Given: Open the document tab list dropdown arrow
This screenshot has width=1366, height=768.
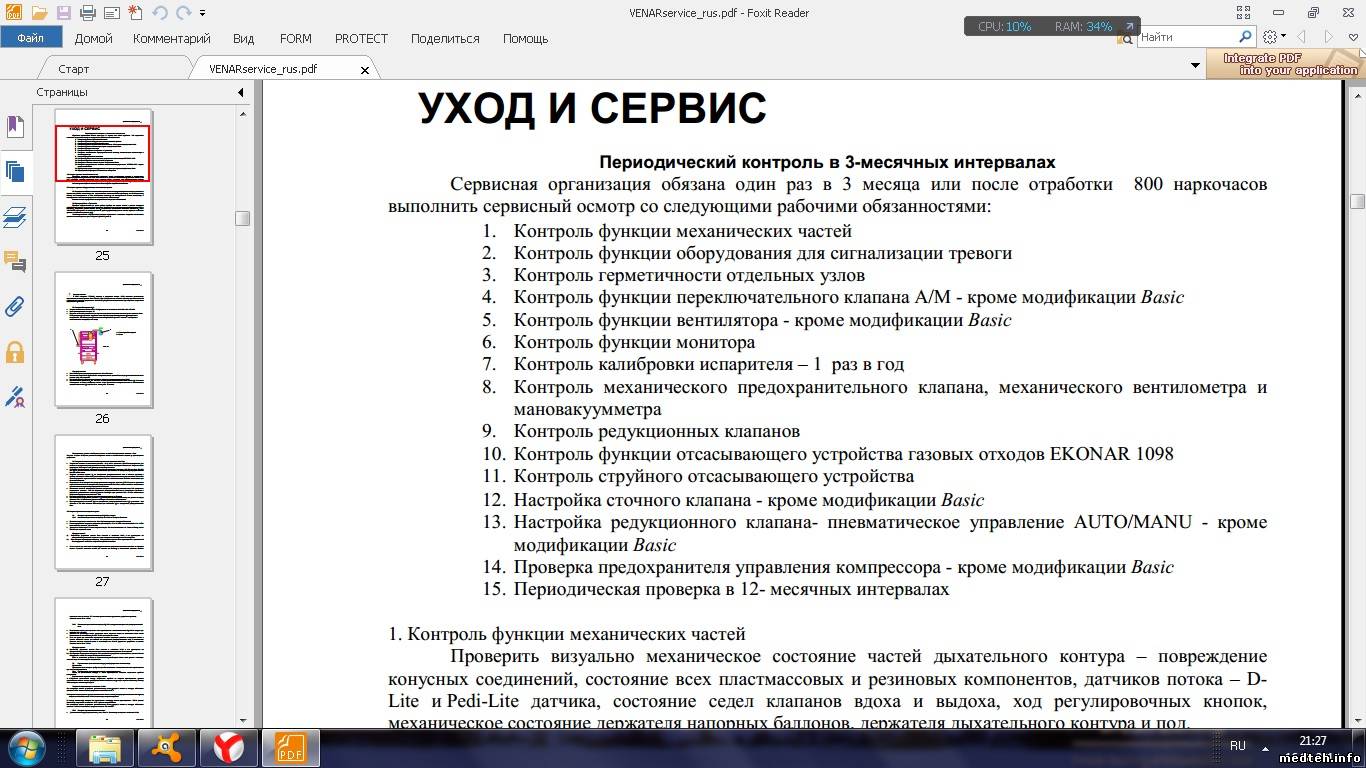Looking at the screenshot, I should pyautogui.click(x=1195, y=66).
